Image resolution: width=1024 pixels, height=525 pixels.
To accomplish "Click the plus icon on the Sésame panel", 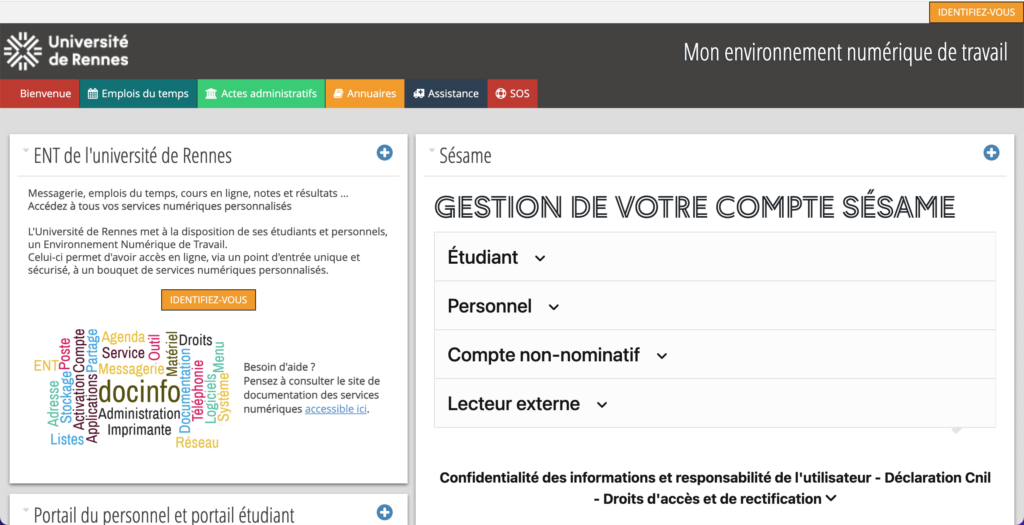I will pos(991,153).
